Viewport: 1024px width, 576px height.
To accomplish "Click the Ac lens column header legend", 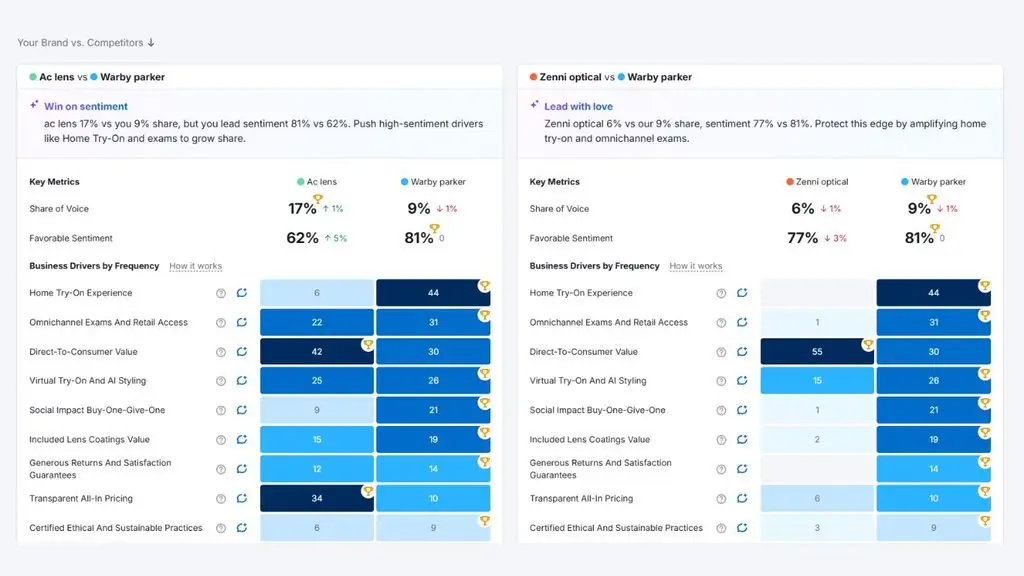I will click(317, 182).
